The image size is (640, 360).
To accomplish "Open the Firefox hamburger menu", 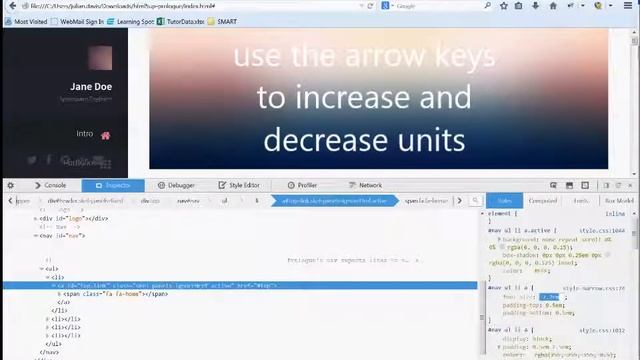I will pos(628,6).
